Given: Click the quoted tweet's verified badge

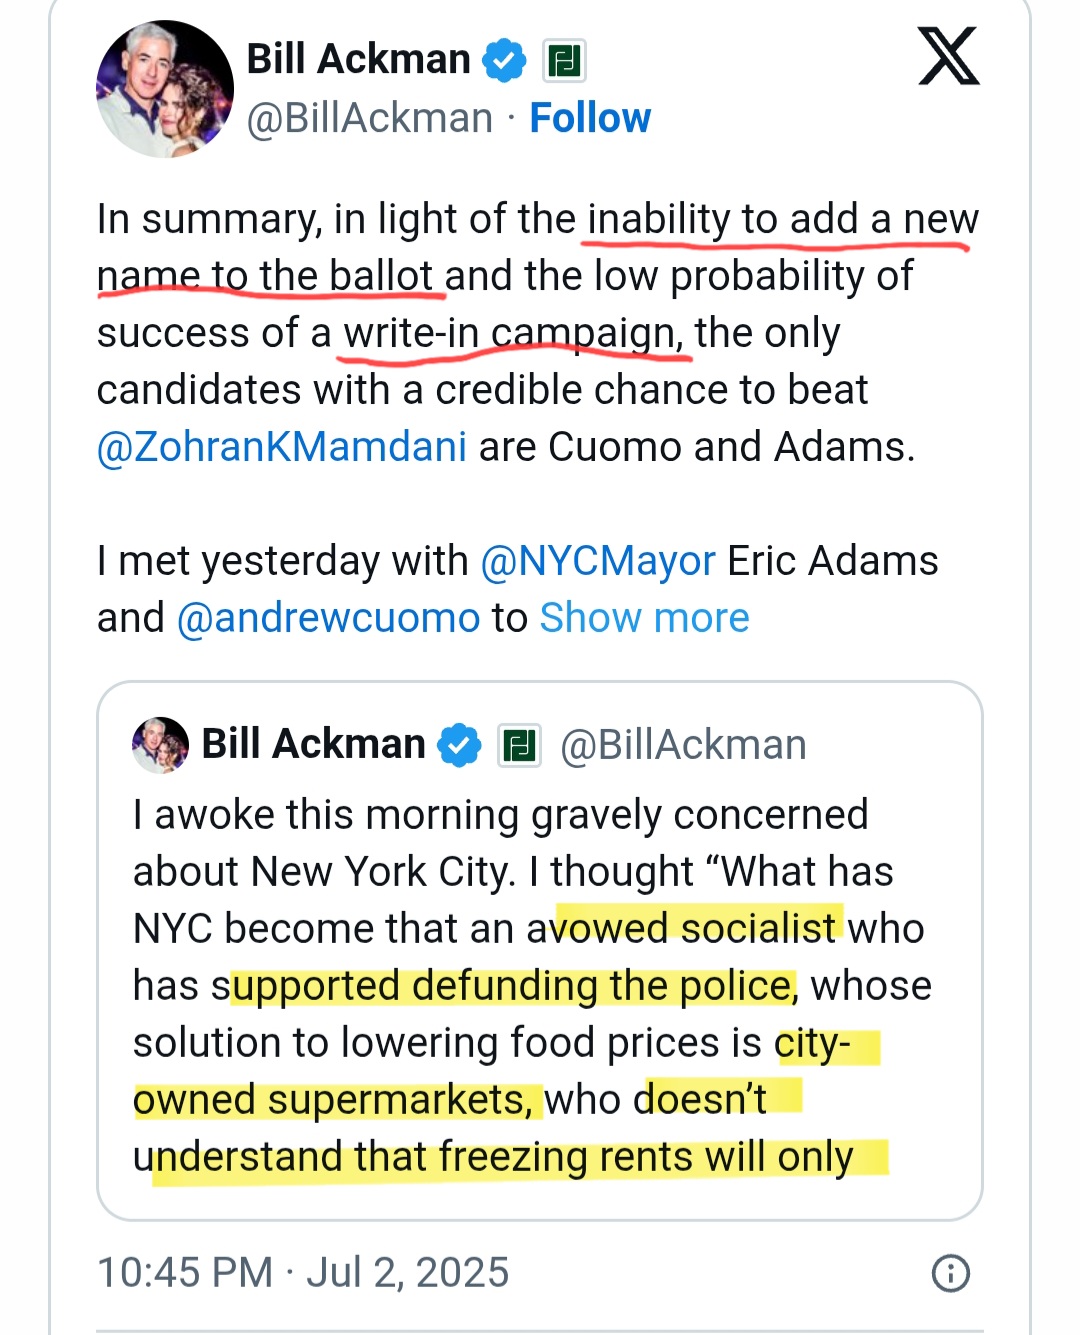Looking at the screenshot, I should (460, 745).
